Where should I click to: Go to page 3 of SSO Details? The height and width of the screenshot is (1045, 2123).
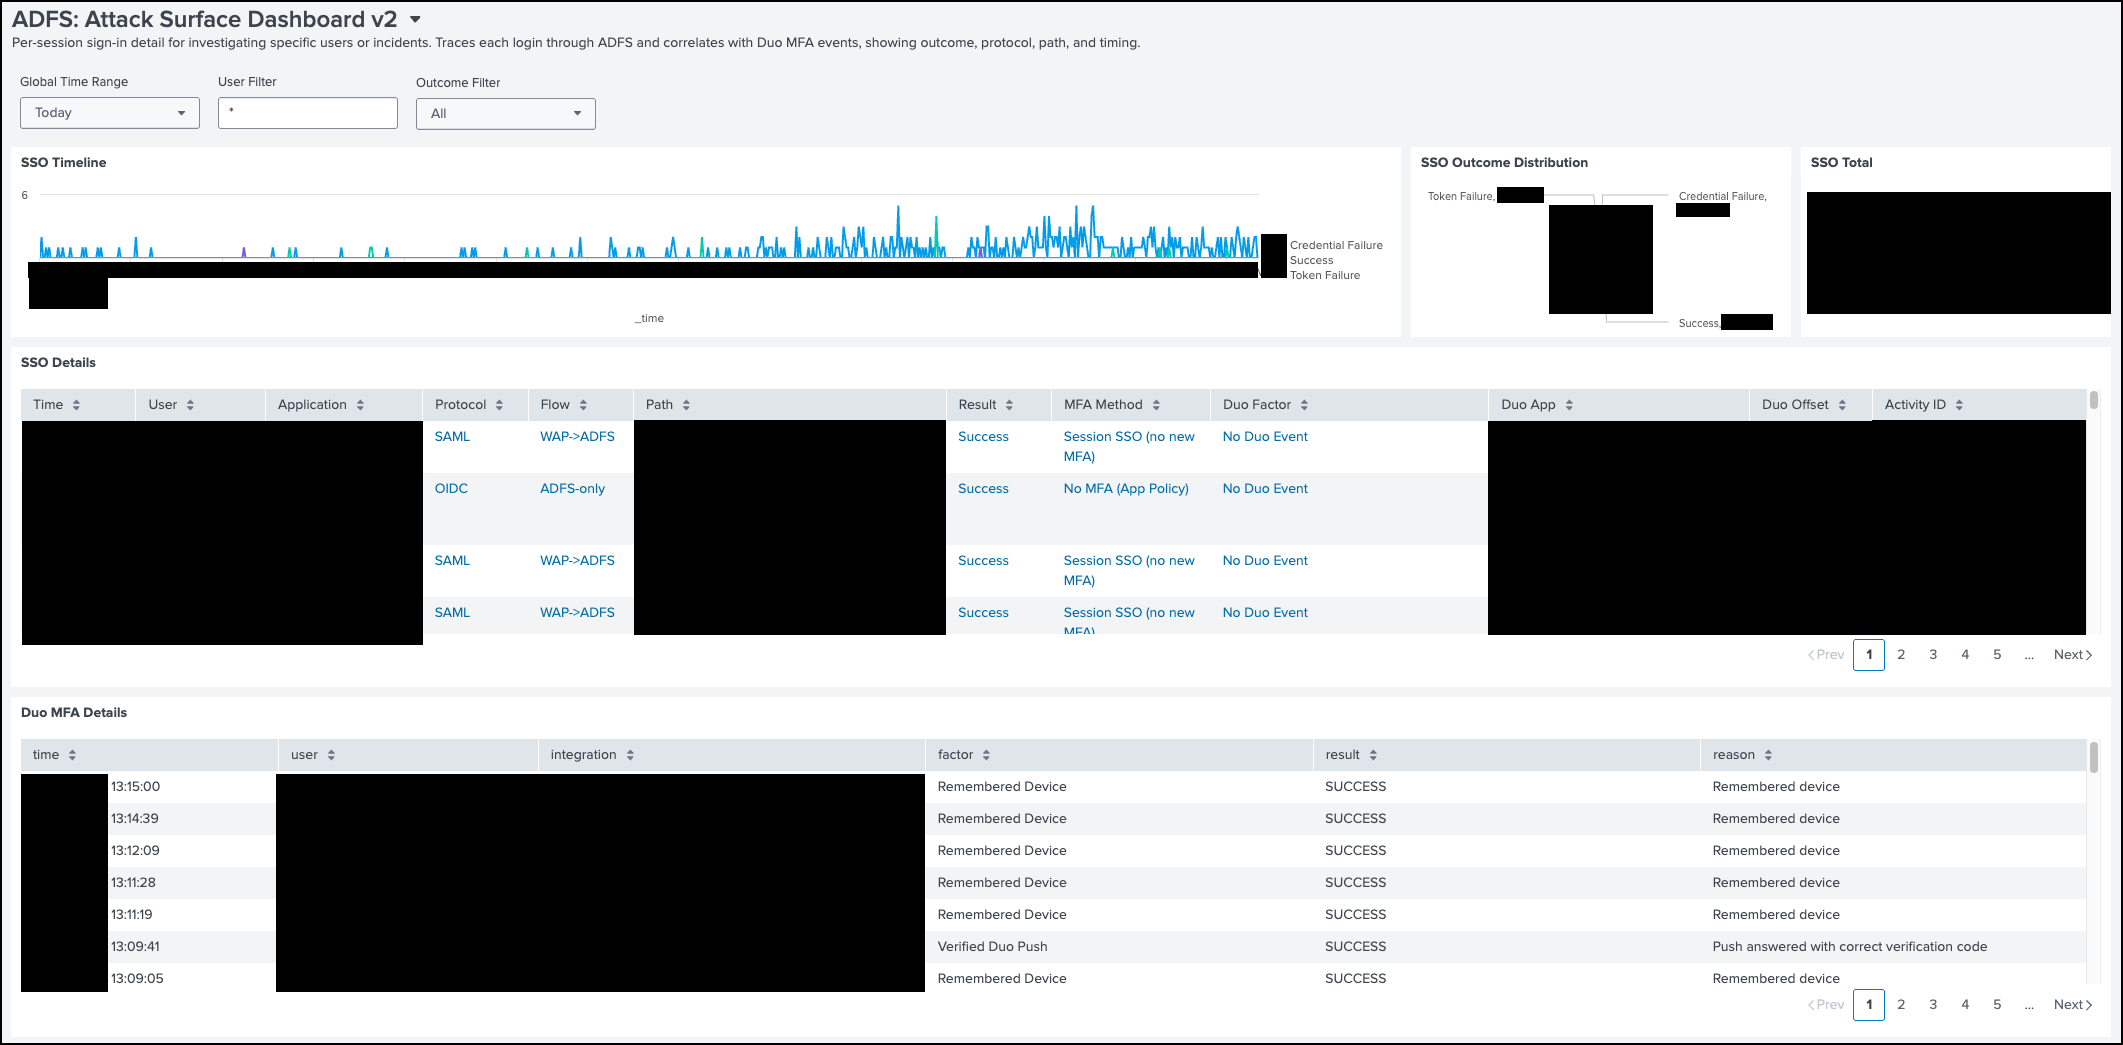(1933, 655)
